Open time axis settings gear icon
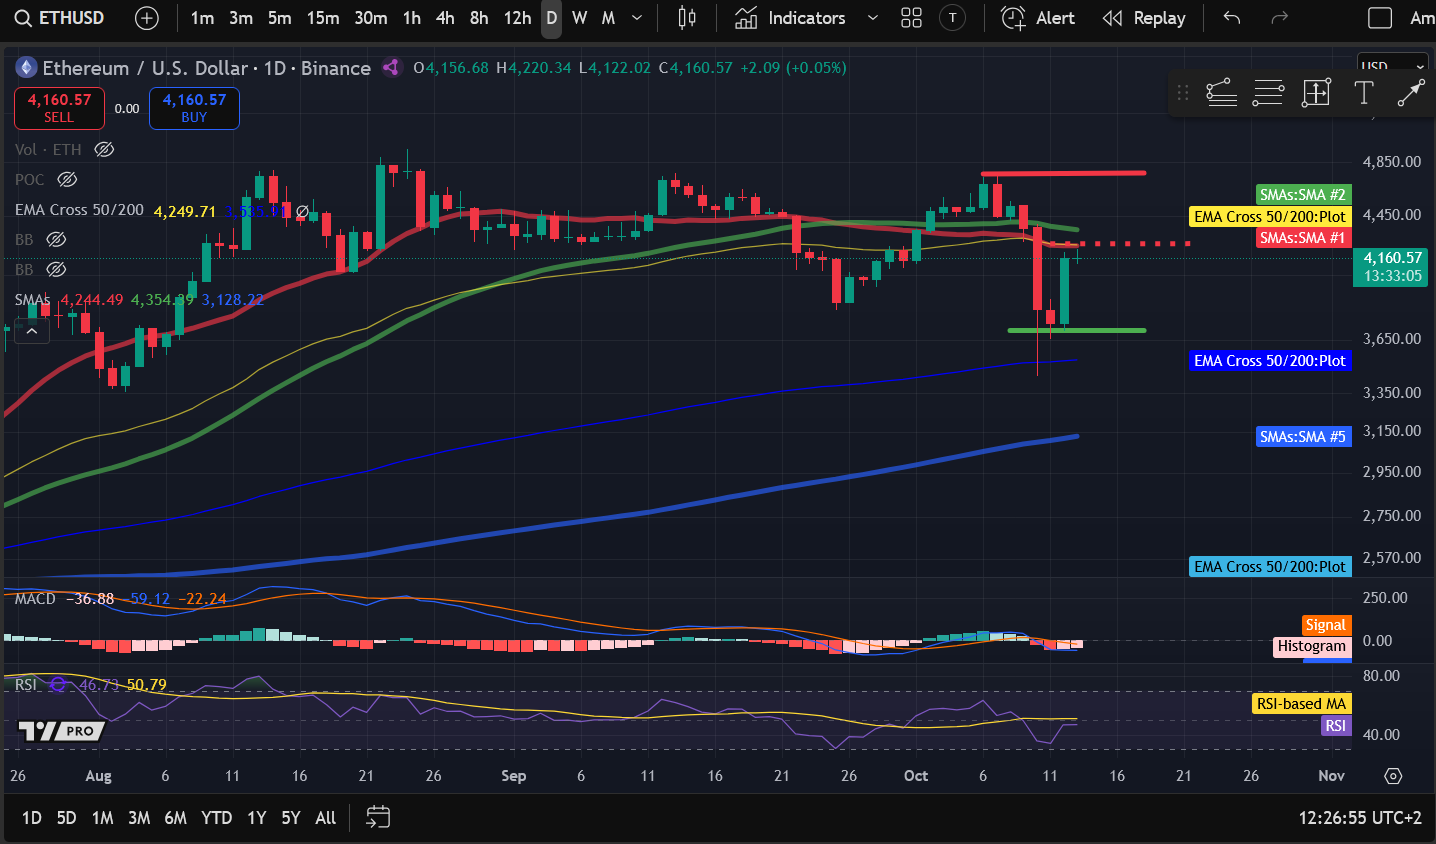The height and width of the screenshot is (844, 1436). (1394, 776)
